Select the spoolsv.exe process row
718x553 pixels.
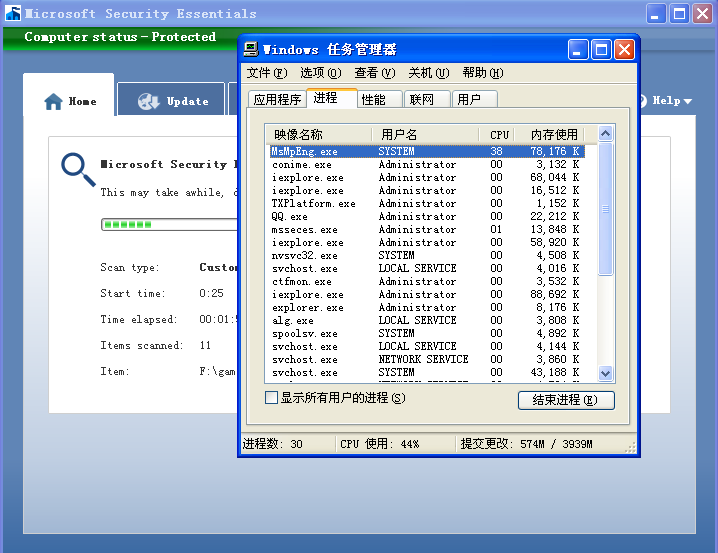427,334
